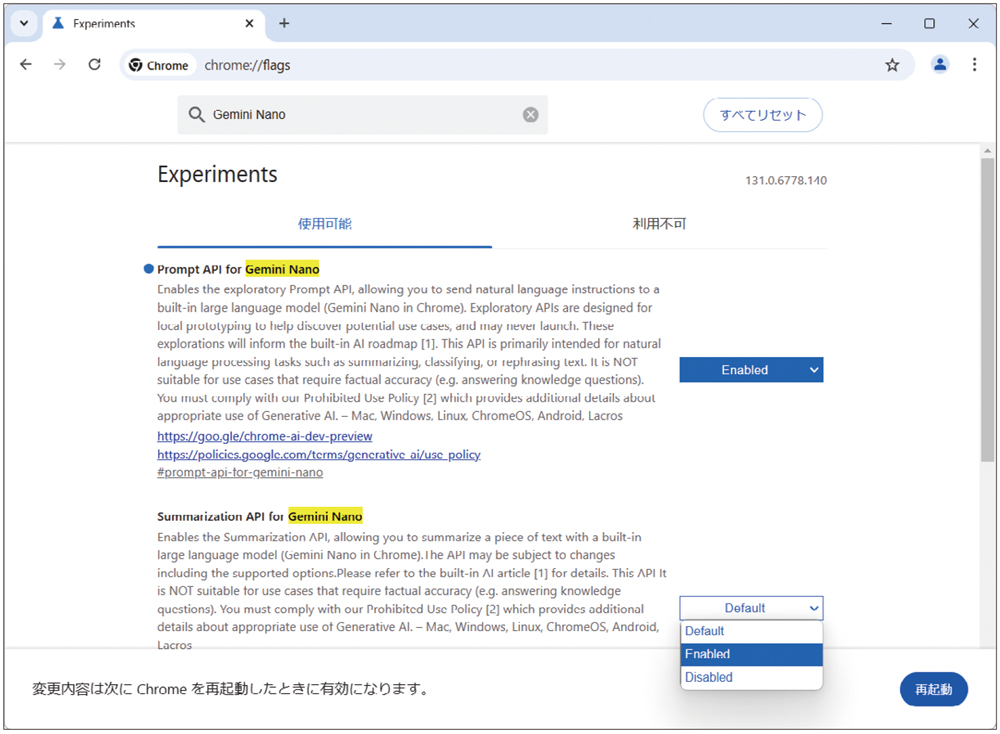Click the back navigation arrow
The width and height of the screenshot is (1000, 734).
(26, 64)
